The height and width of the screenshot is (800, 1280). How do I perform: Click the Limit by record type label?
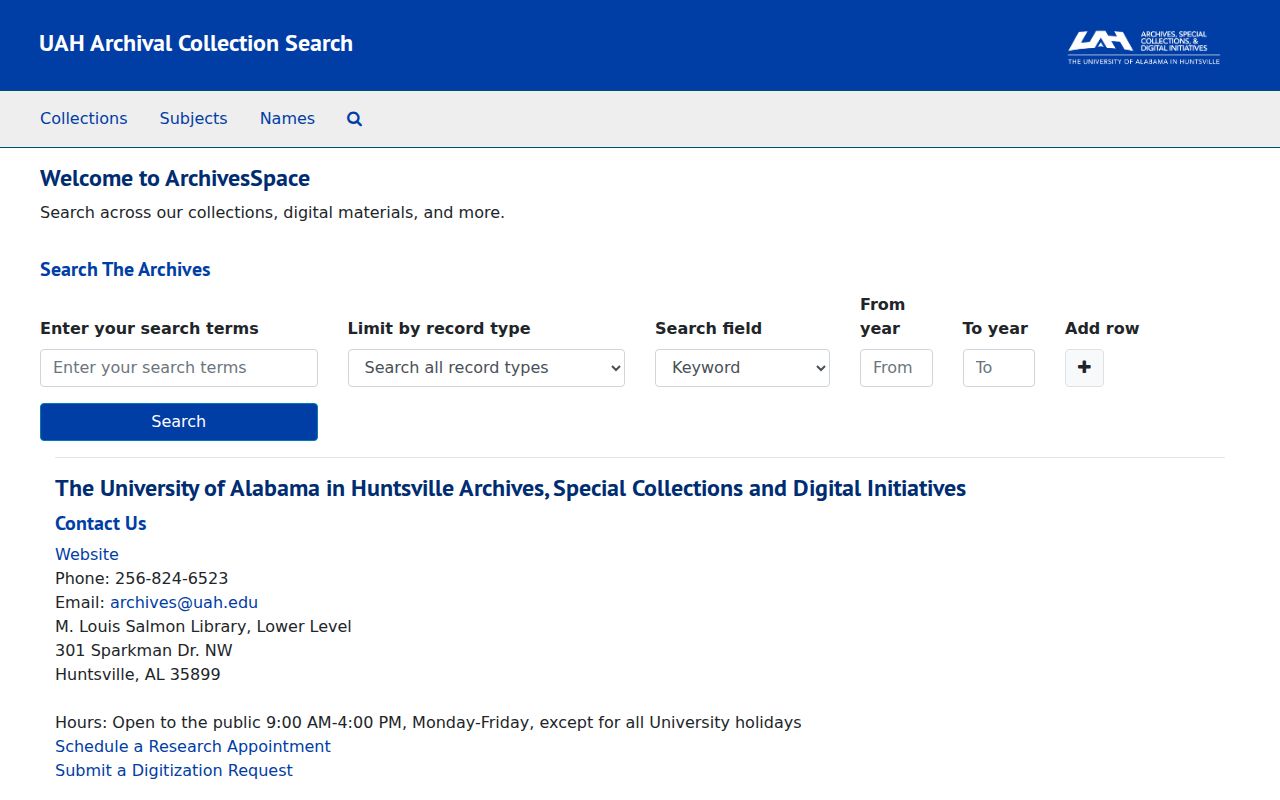pos(439,328)
